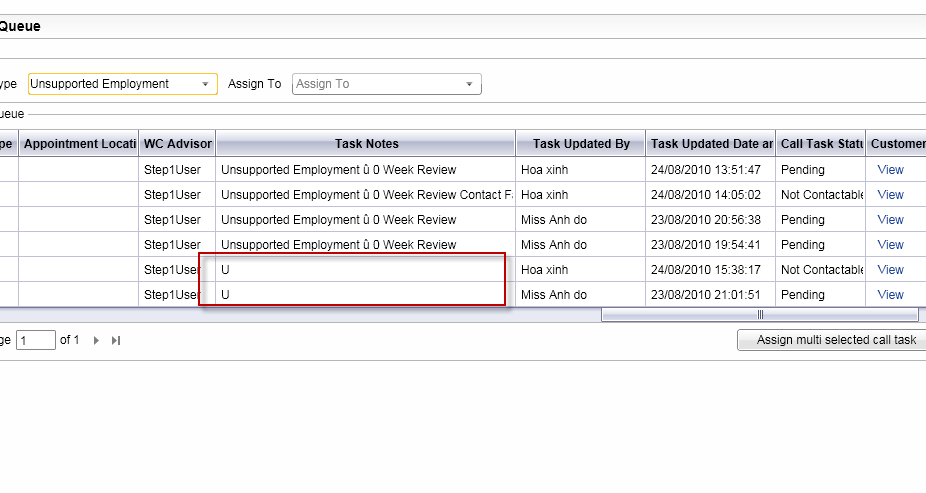Sort by Task Updated By column
Viewport: 926px width, 493px height.
(581, 144)
